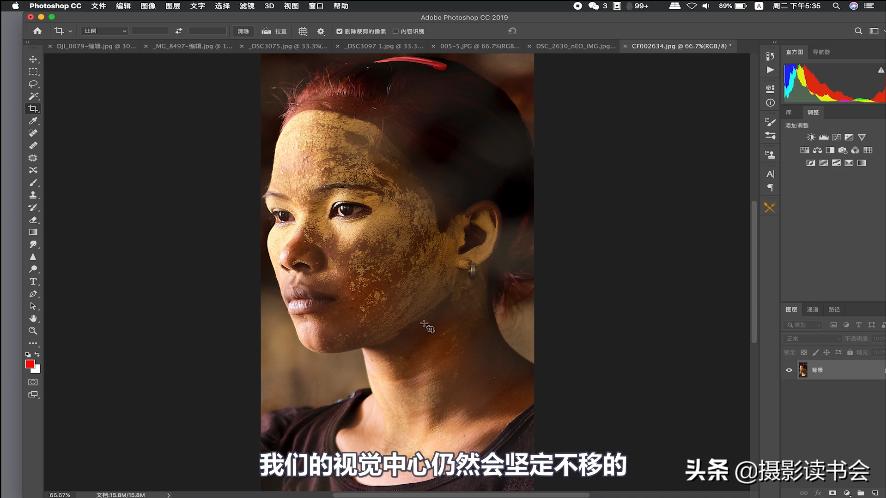Open the Character panel icon
The width and height of the screenshot is (886, 498).
click(x=770, y=174)
